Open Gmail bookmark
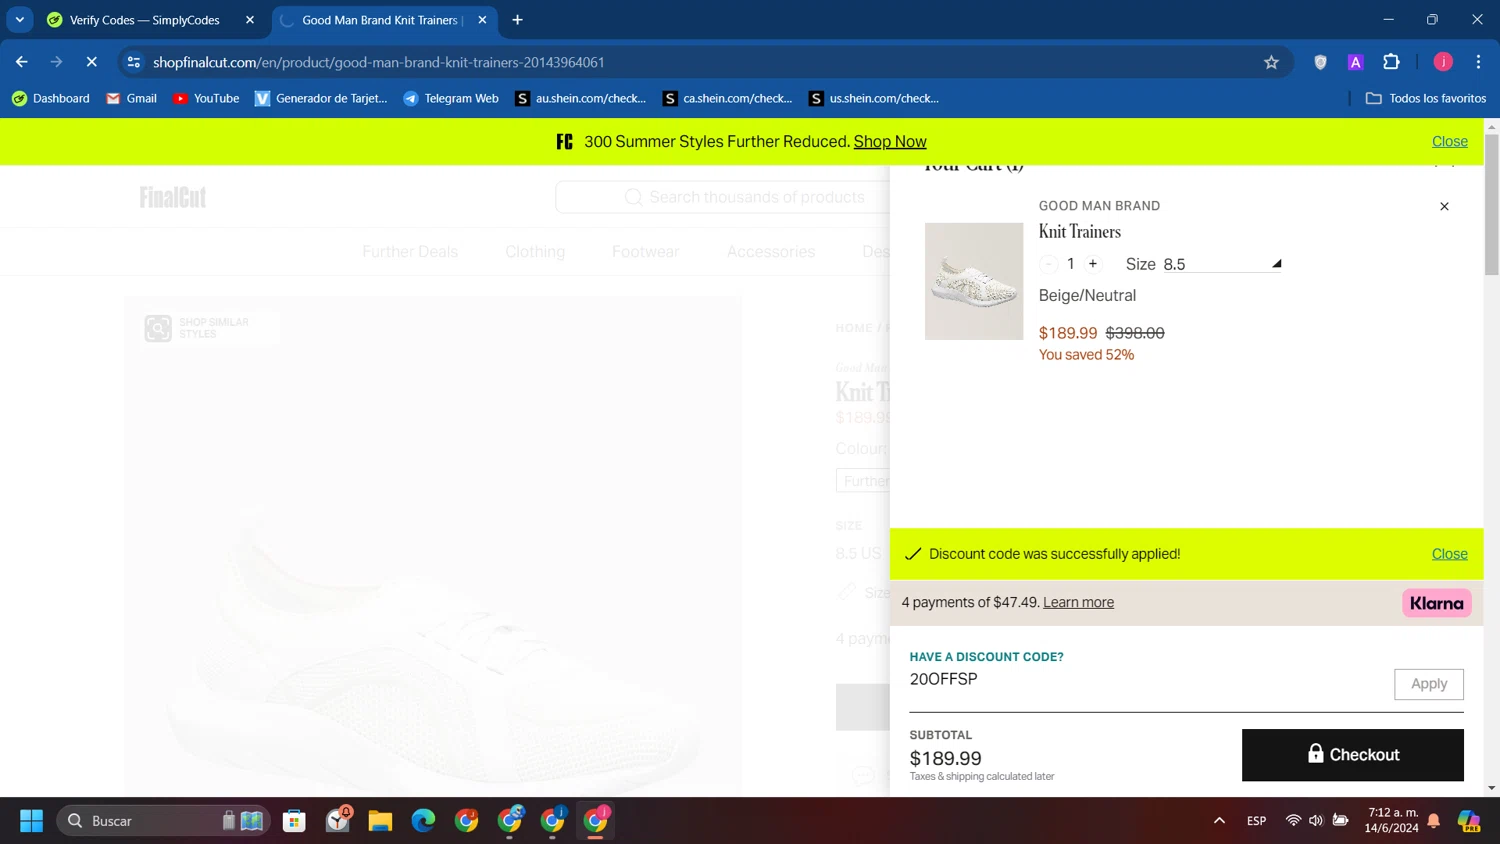1500x844 pixels. [x=131, y=98]
